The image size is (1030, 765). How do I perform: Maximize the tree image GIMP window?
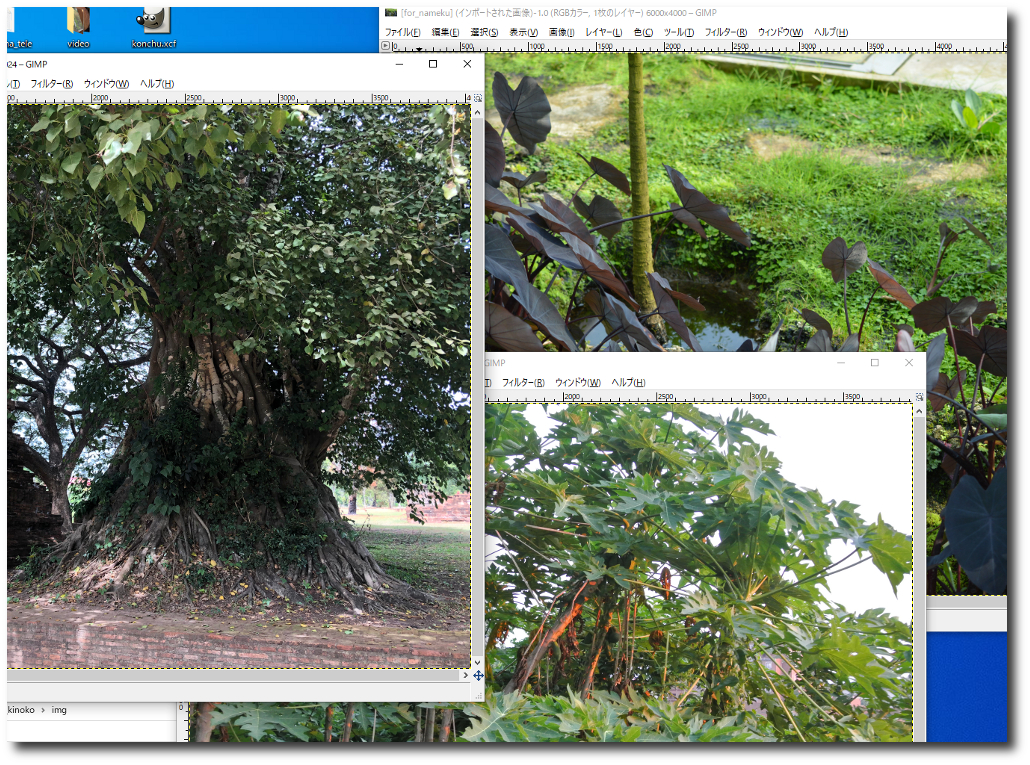pyautogui.click(x=433, y=64)
